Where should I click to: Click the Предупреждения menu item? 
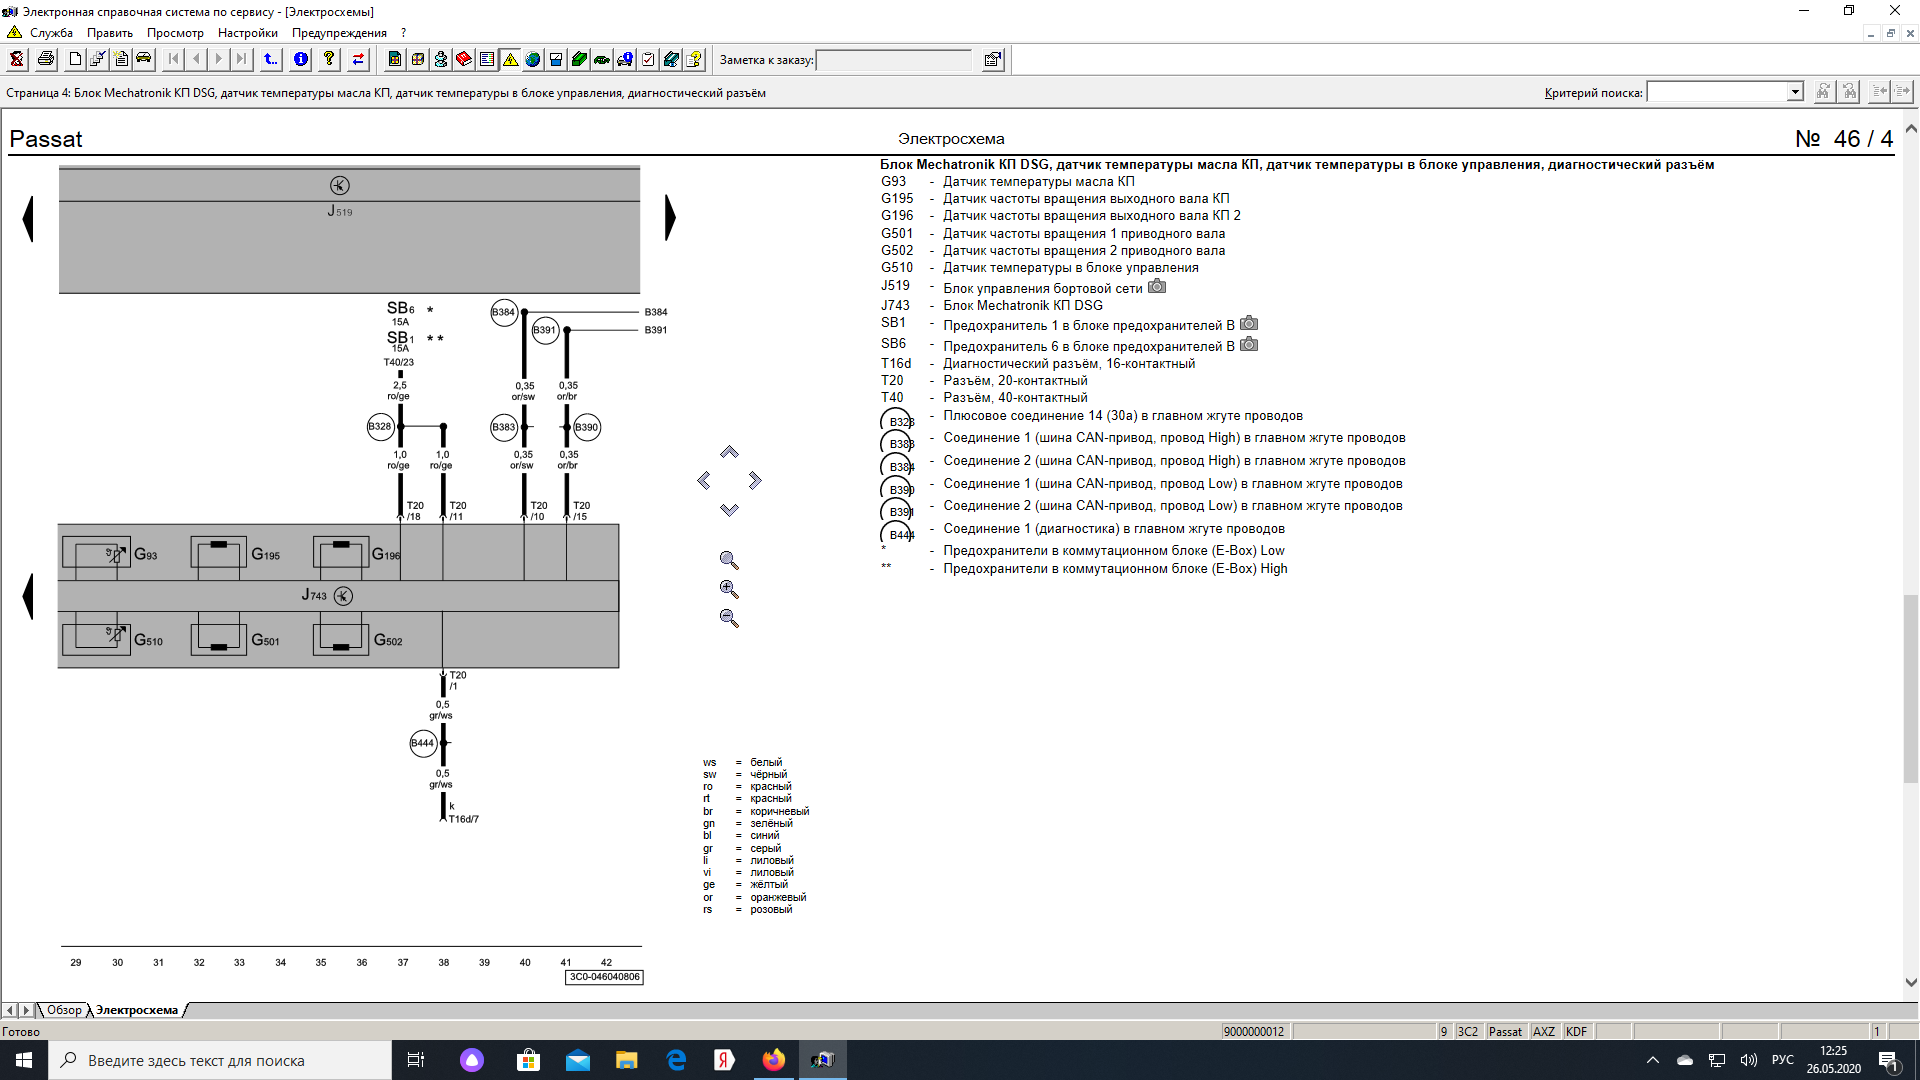[x=339, y=33]
